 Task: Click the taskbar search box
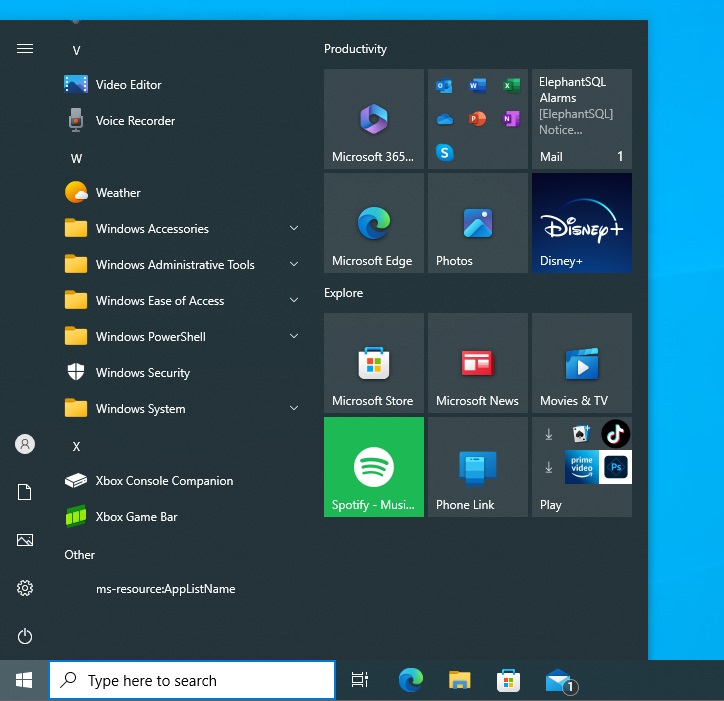(192, 680)
